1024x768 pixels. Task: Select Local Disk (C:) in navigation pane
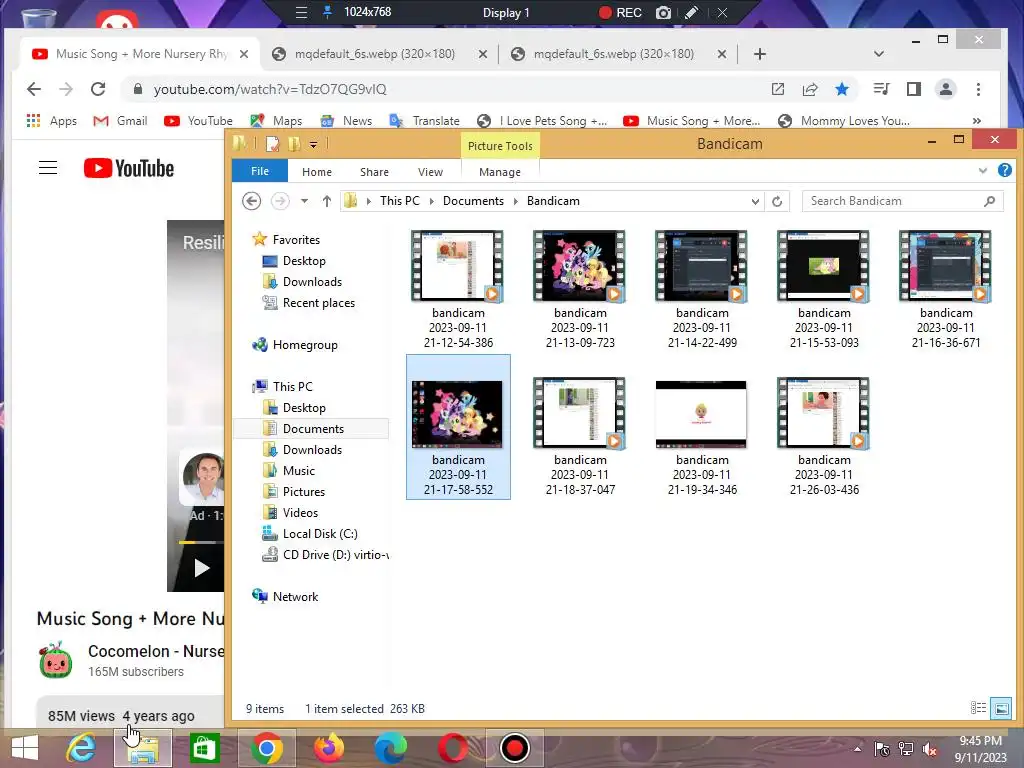319,534
